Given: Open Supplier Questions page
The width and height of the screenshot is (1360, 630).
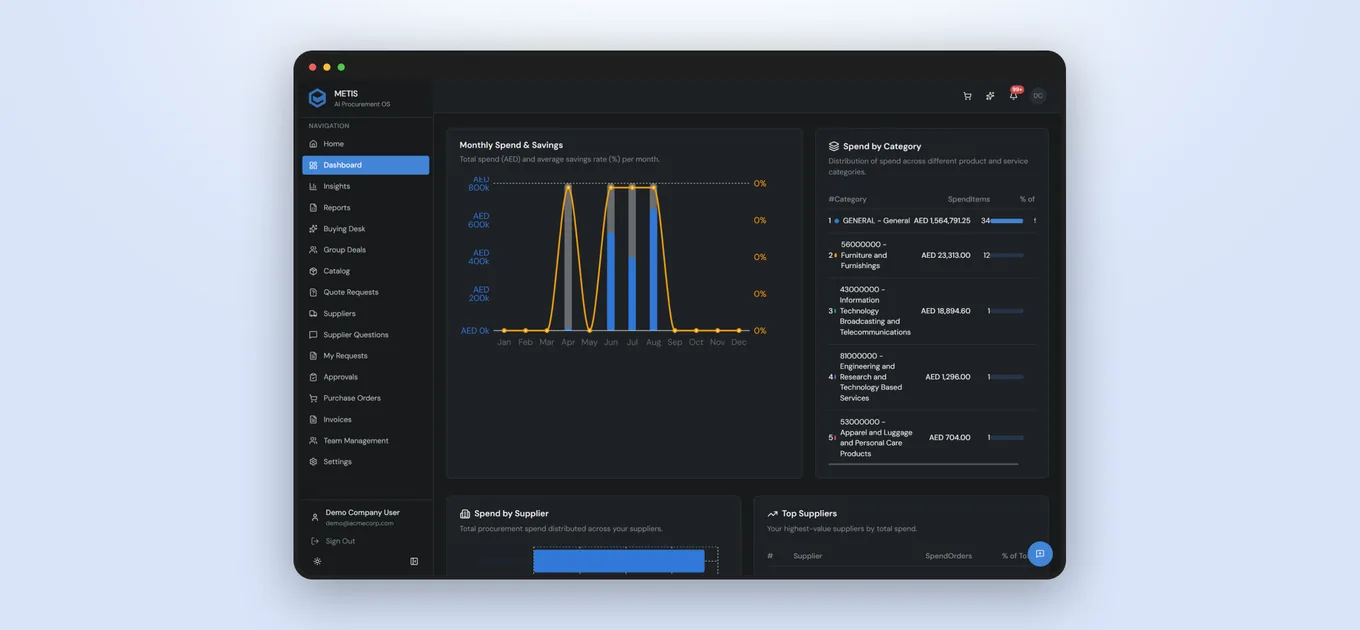Looking at the screenshot, I should 366,335.
